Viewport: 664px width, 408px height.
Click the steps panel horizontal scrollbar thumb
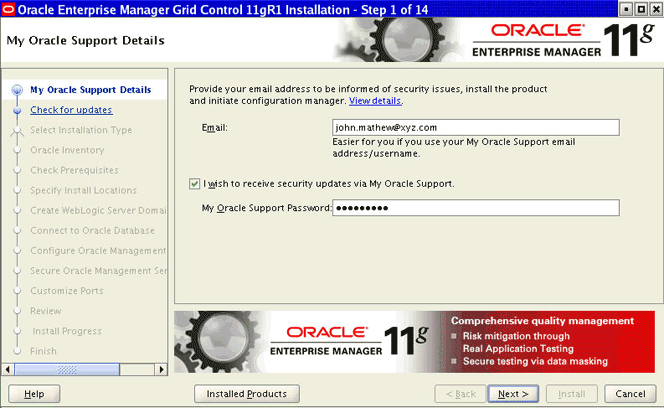67,369
